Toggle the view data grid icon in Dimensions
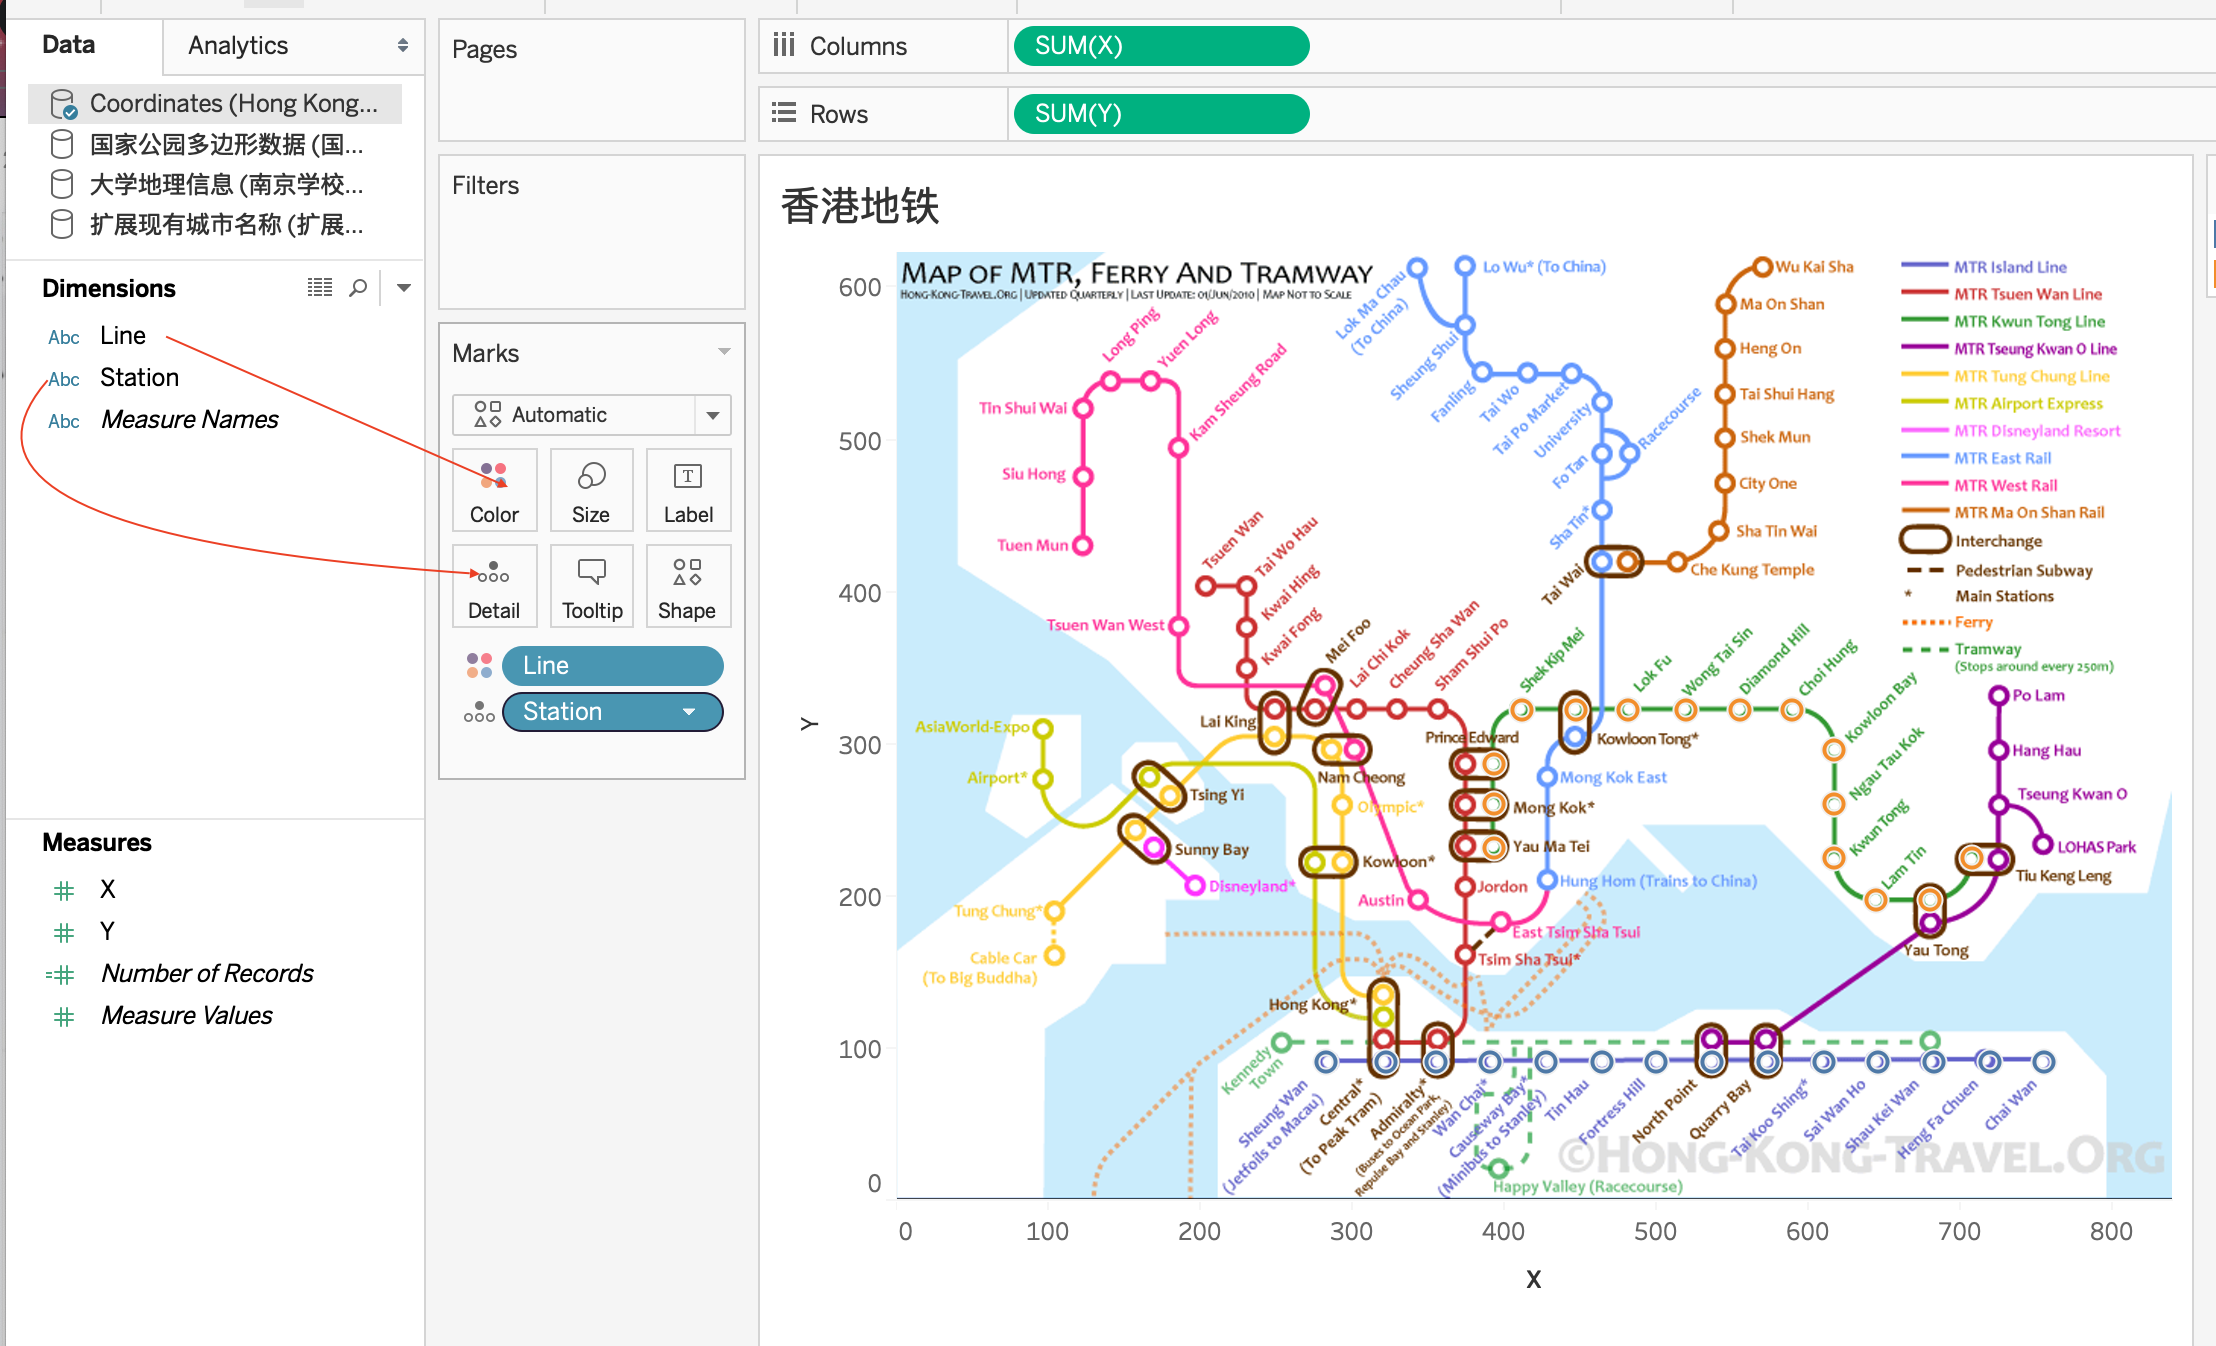Image resolution: width=2216 pixels, height=1346 pixels. click(320, 288)
